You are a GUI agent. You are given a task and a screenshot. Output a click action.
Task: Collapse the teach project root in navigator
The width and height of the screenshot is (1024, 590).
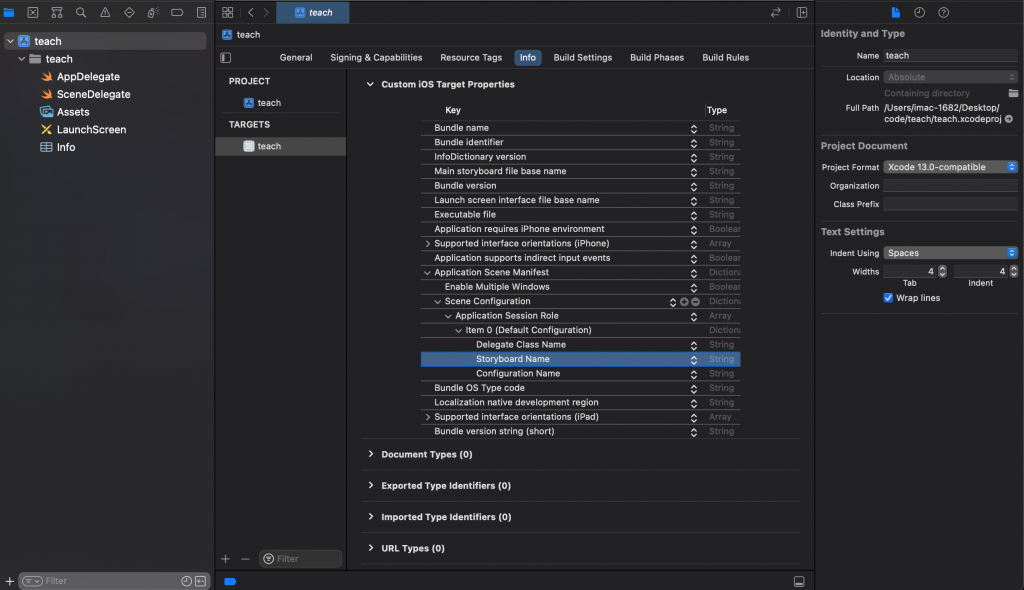point(10,41)
